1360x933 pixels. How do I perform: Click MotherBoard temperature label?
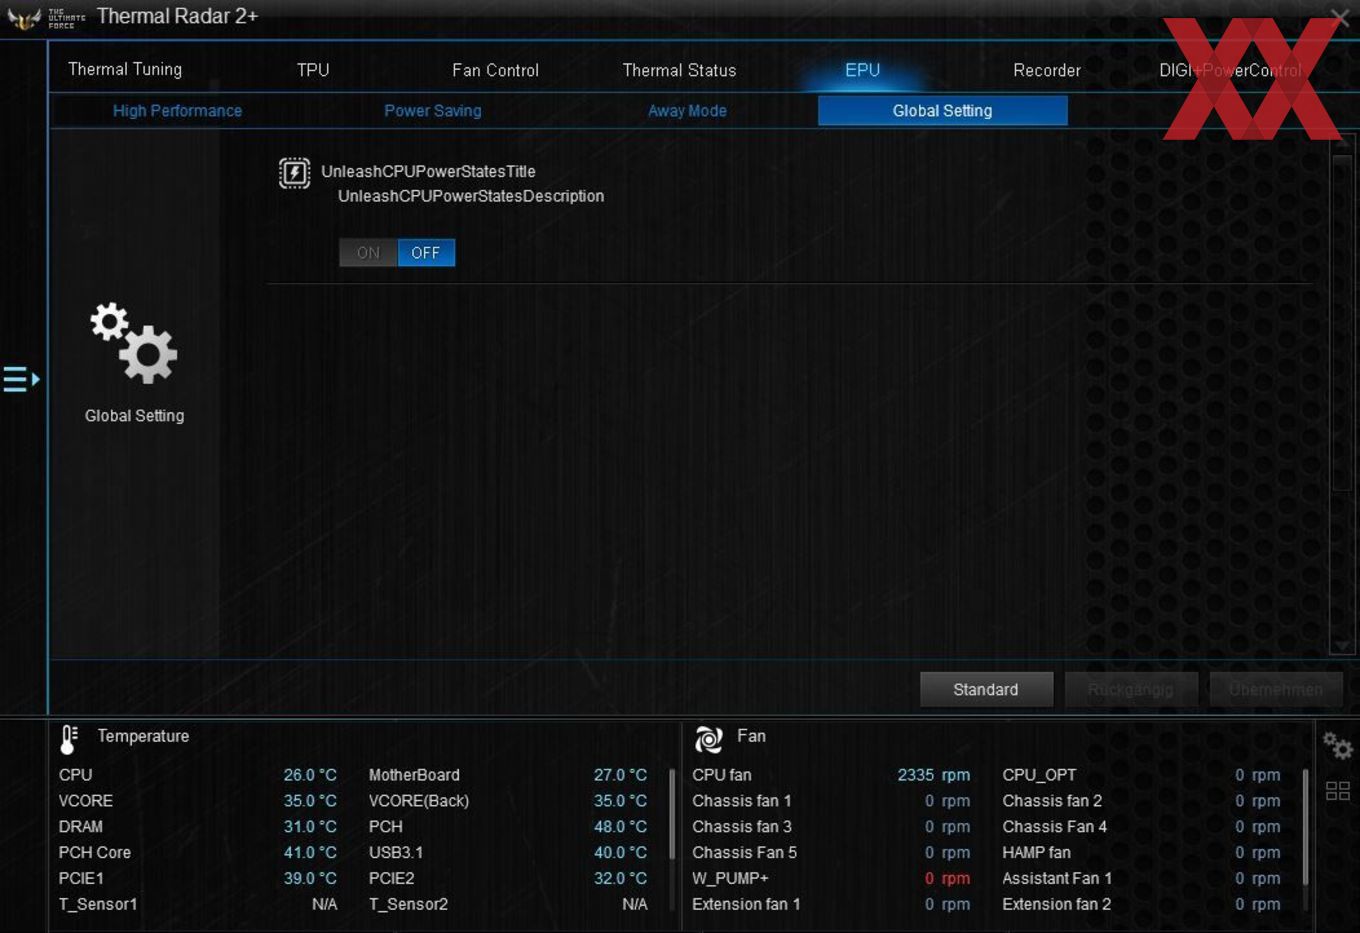tap(414, 775)
